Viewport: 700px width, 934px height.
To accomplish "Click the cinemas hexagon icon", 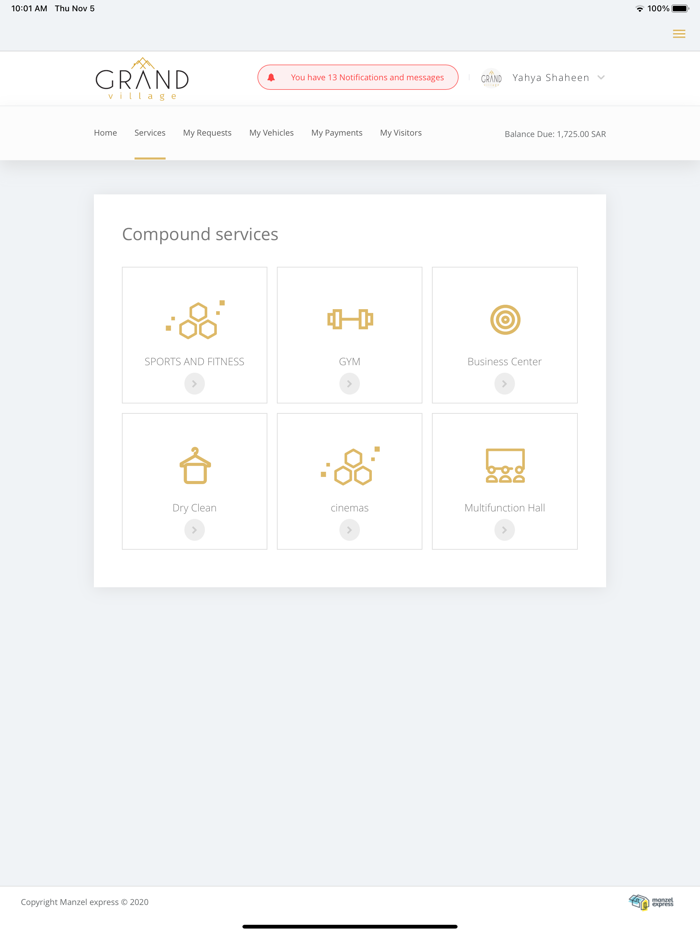I will coord(350,466).
